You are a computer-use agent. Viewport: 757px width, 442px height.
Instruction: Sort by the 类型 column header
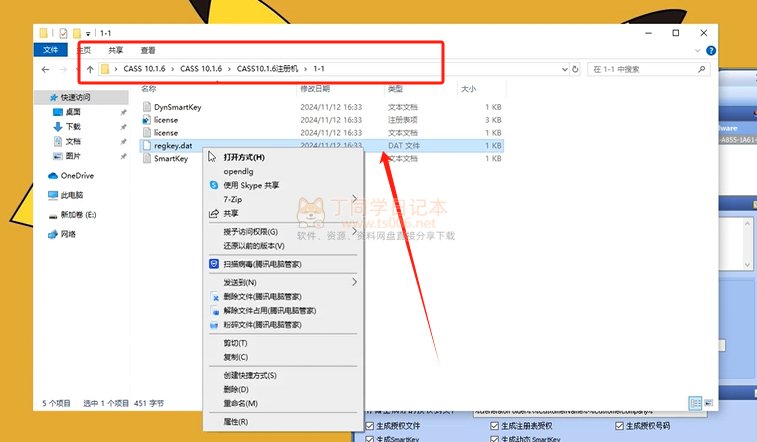[x=395, y=89]
